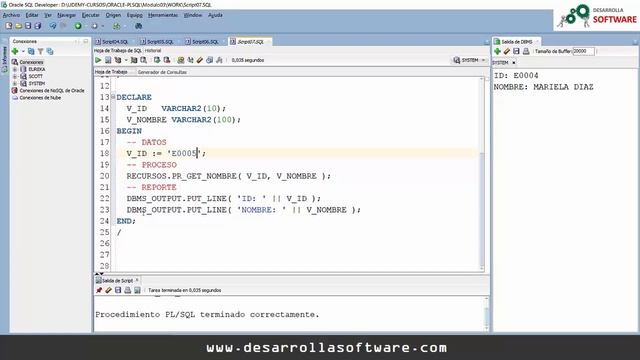Click the Tamaño de Buffer input field
This screenshot has width=640, height=360.
click(x=583, y=51)
